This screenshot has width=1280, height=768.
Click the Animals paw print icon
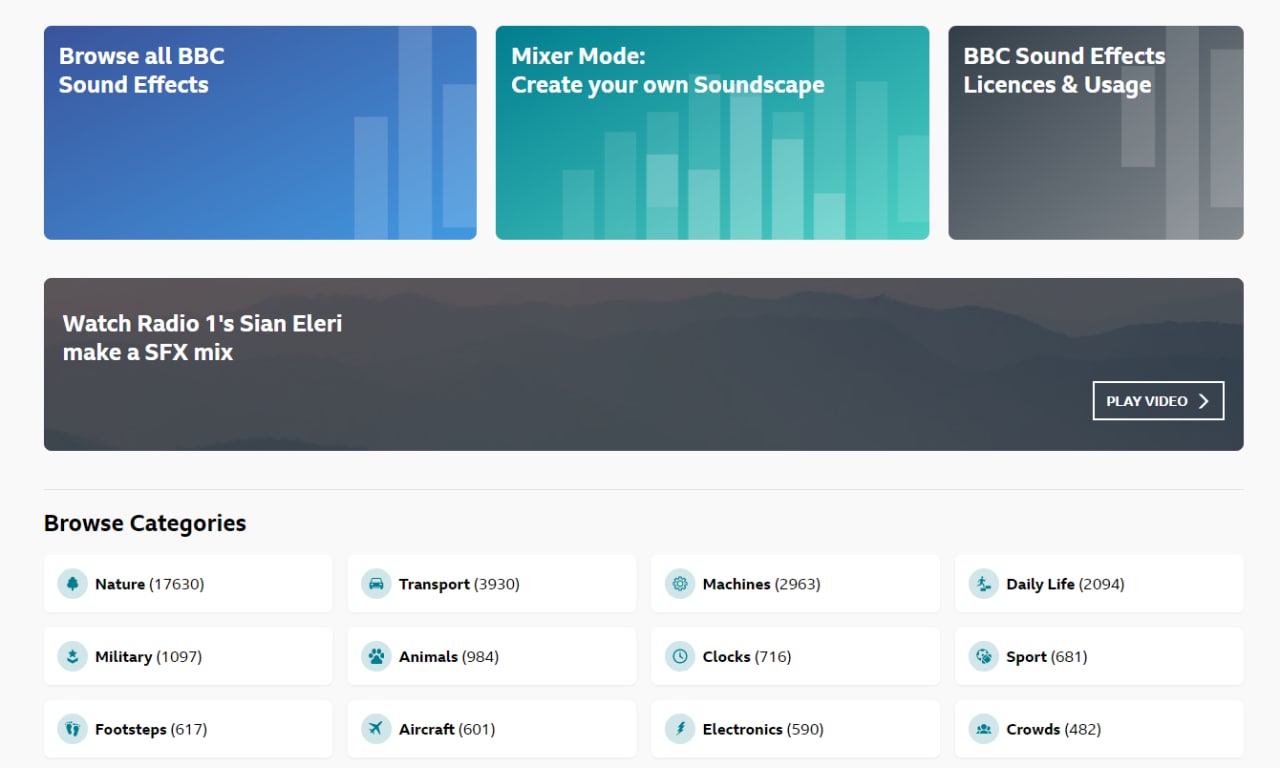click(376, 657)
